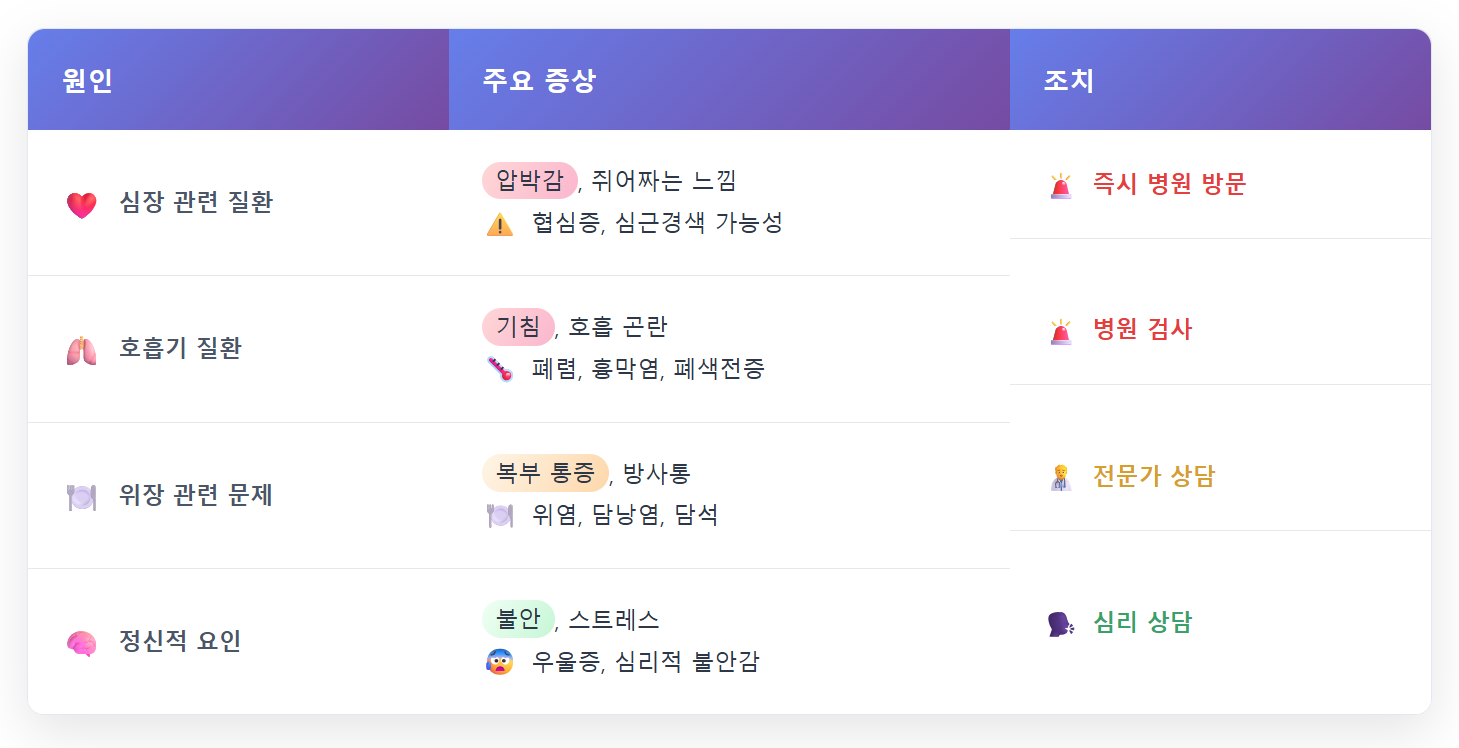Click the green 심리 상담 text
The width and height of the screenshot is (1459, 748).
tap(1142, 622)
